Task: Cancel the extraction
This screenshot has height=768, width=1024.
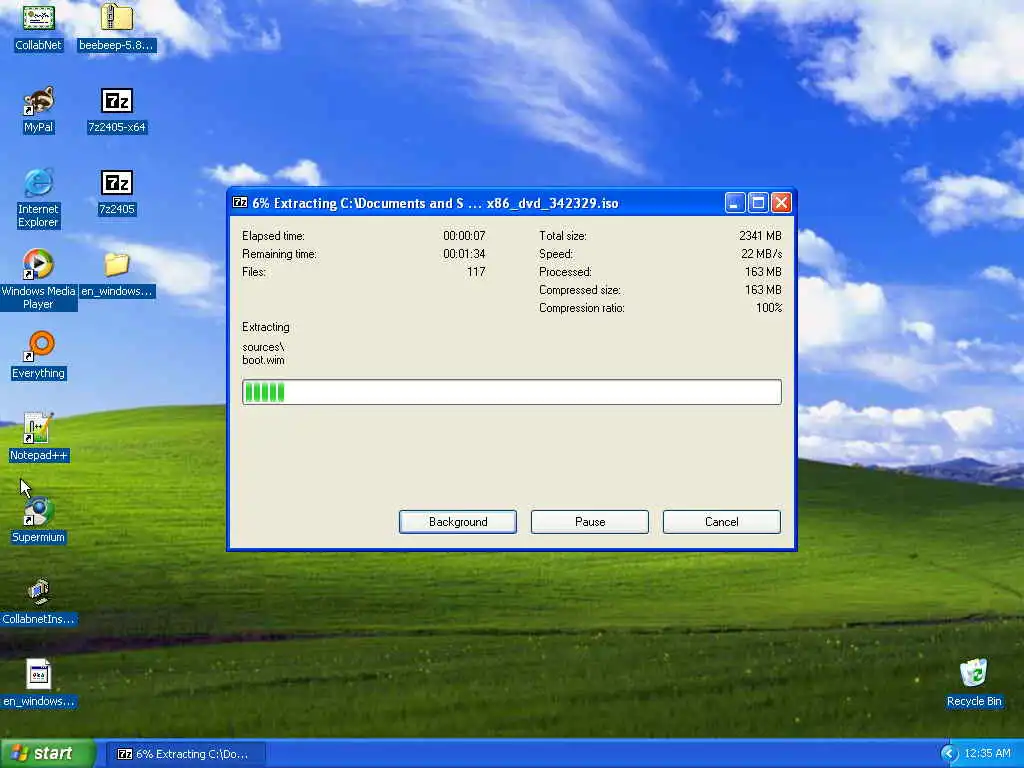Action: [722, 522]
